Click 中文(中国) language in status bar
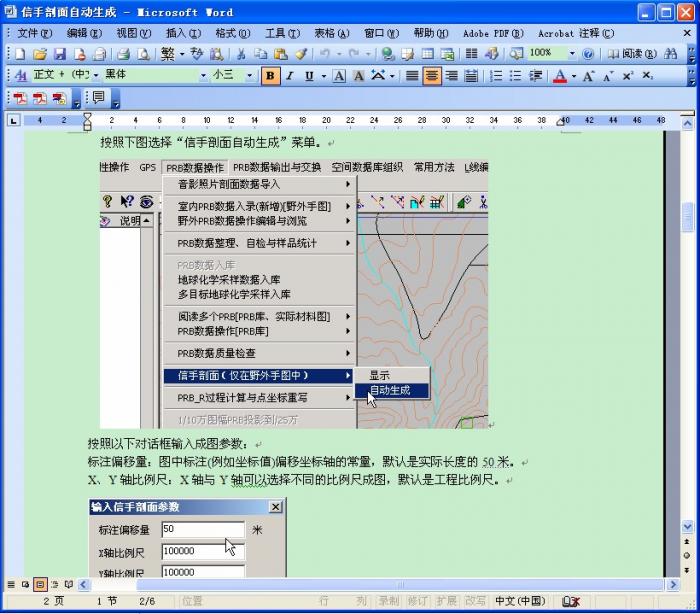The width and height of the screenshot is (700, 614). click(520, 601)
